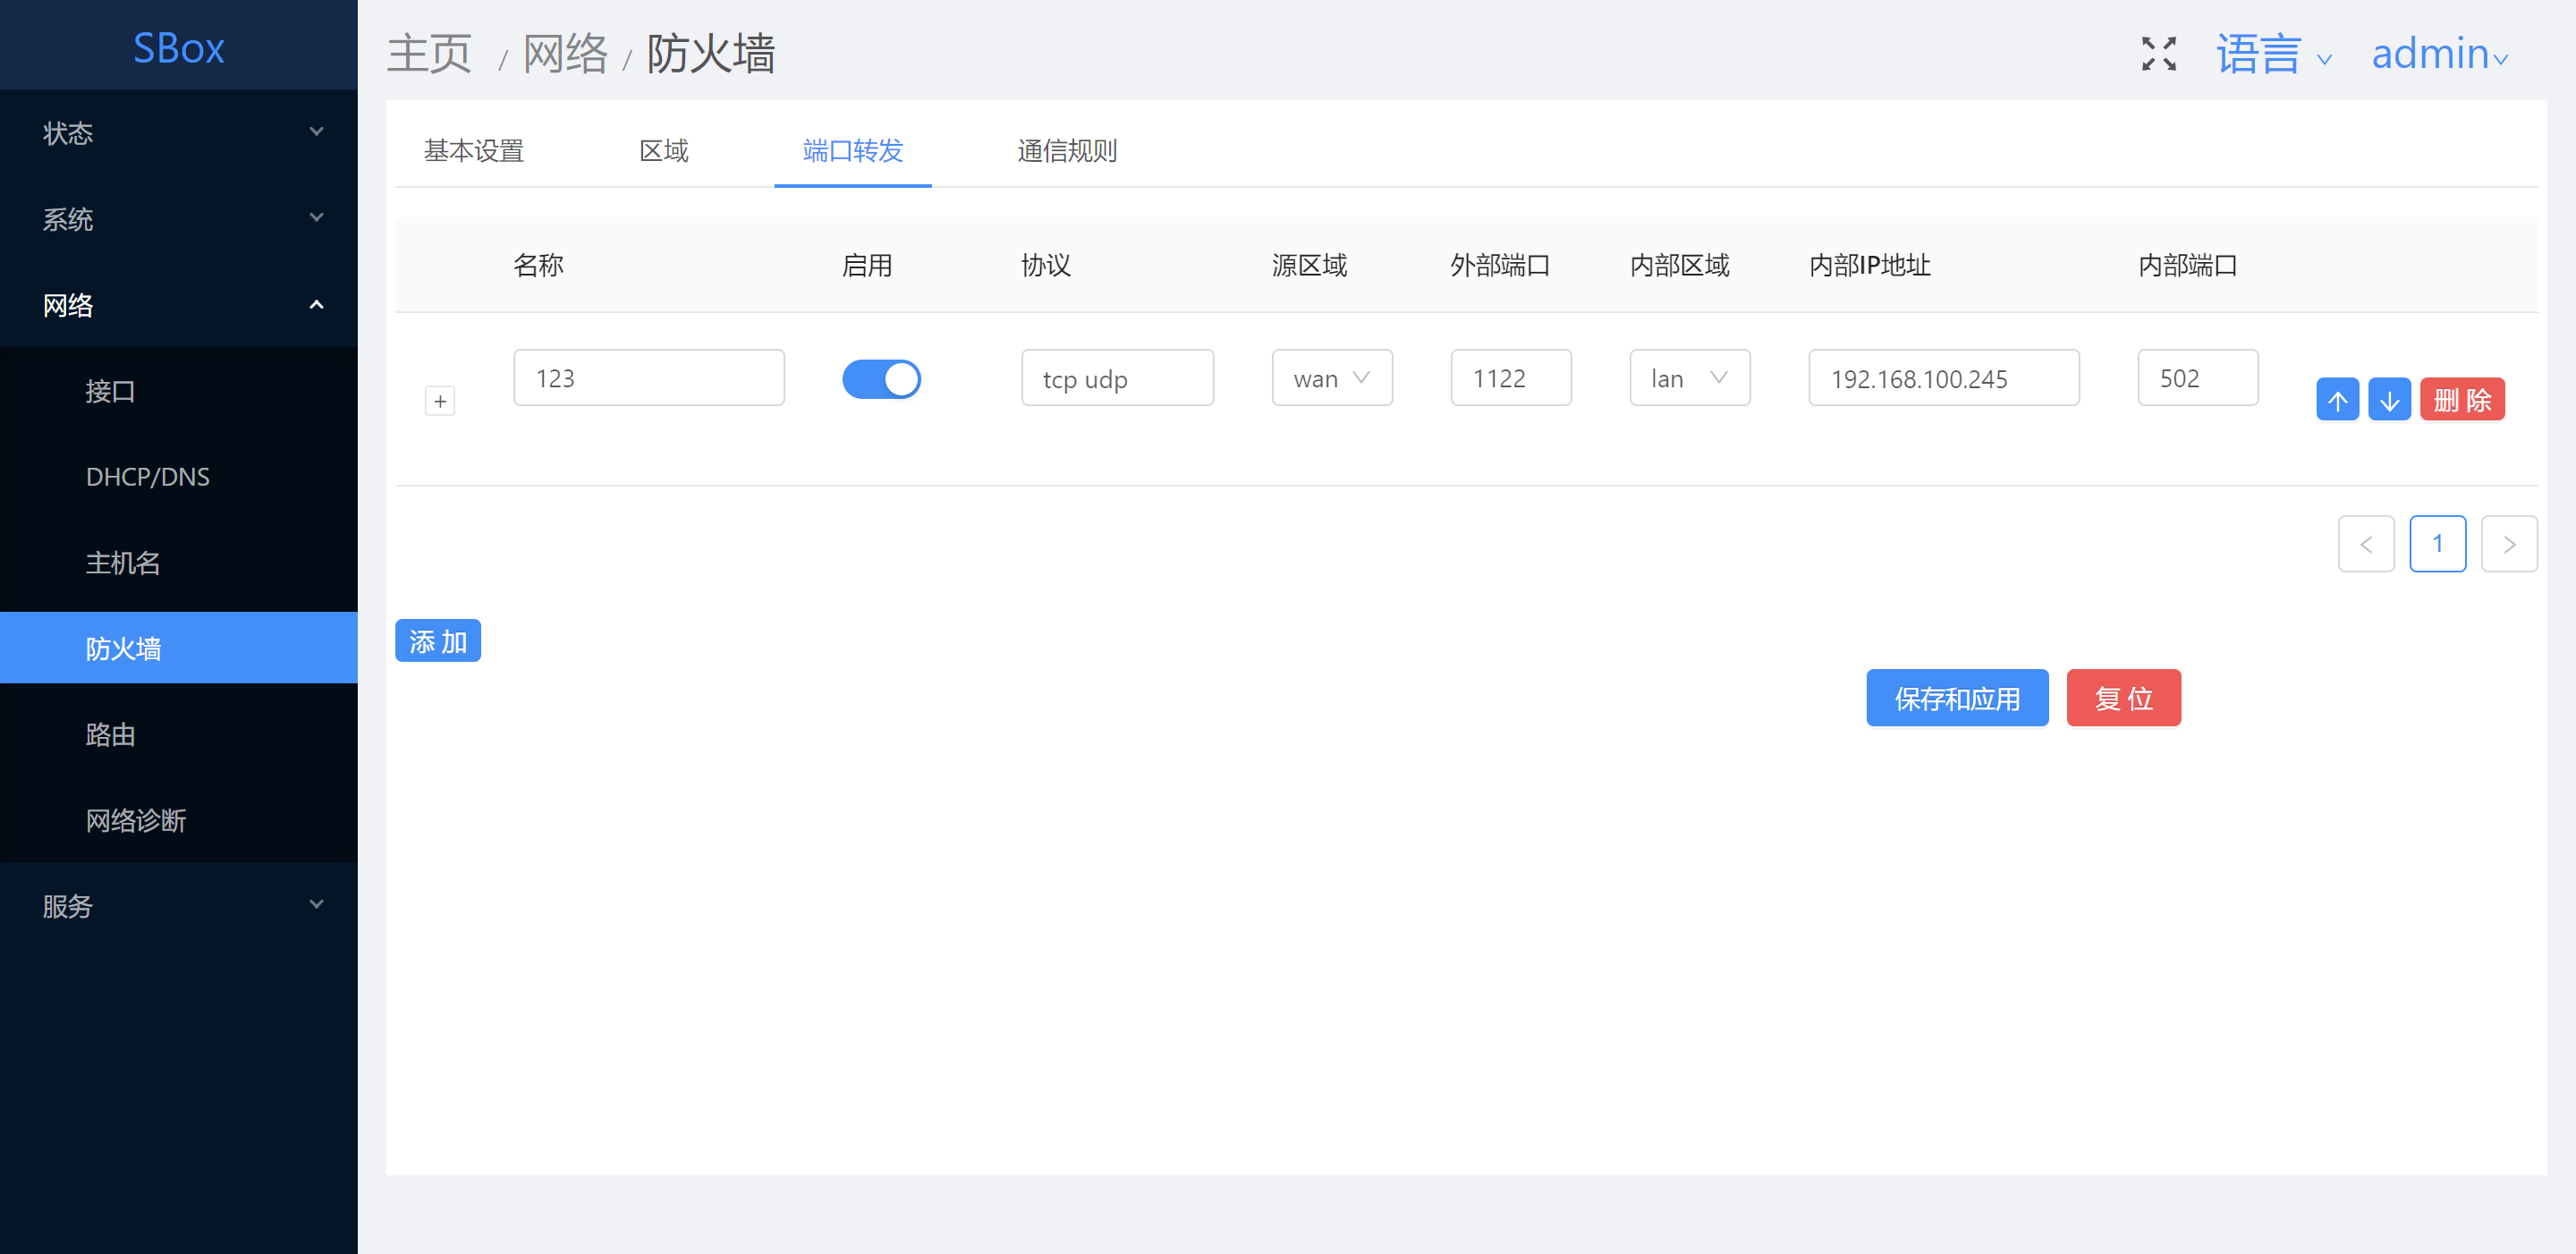Click the fullscreen toggle icon

(x=2158, y=54)
